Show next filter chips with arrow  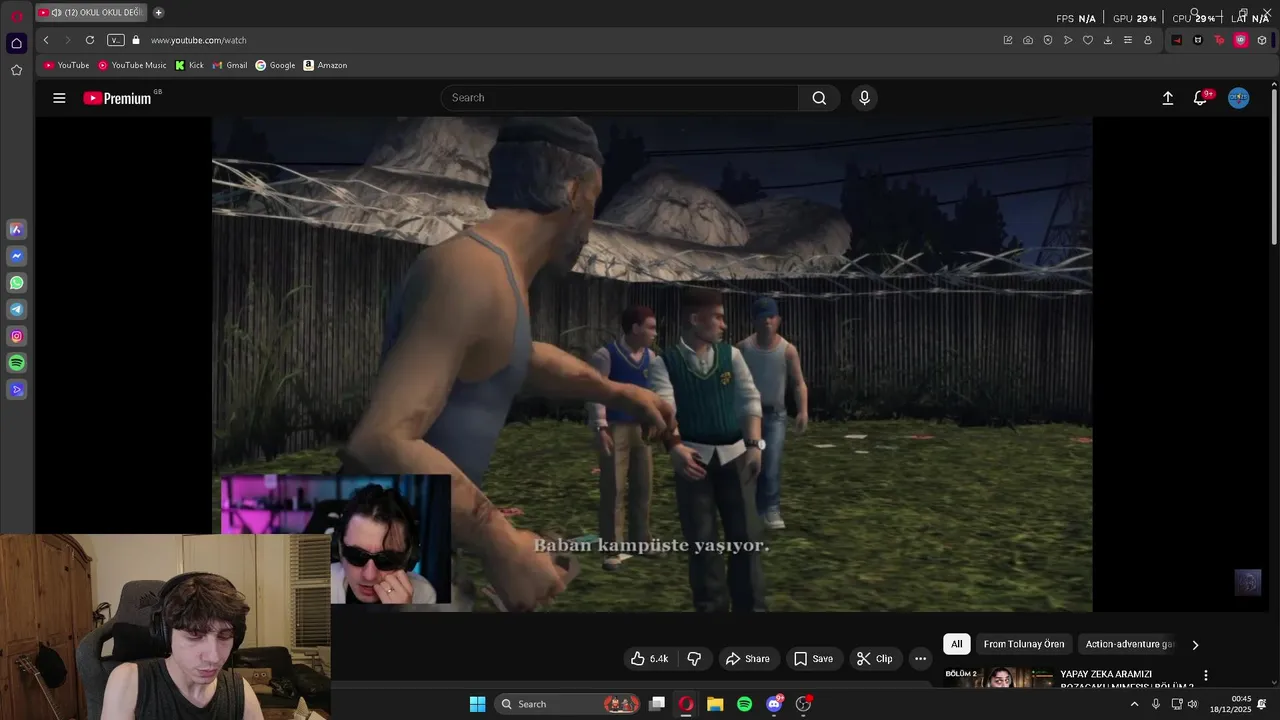[x=1195, y=645]
